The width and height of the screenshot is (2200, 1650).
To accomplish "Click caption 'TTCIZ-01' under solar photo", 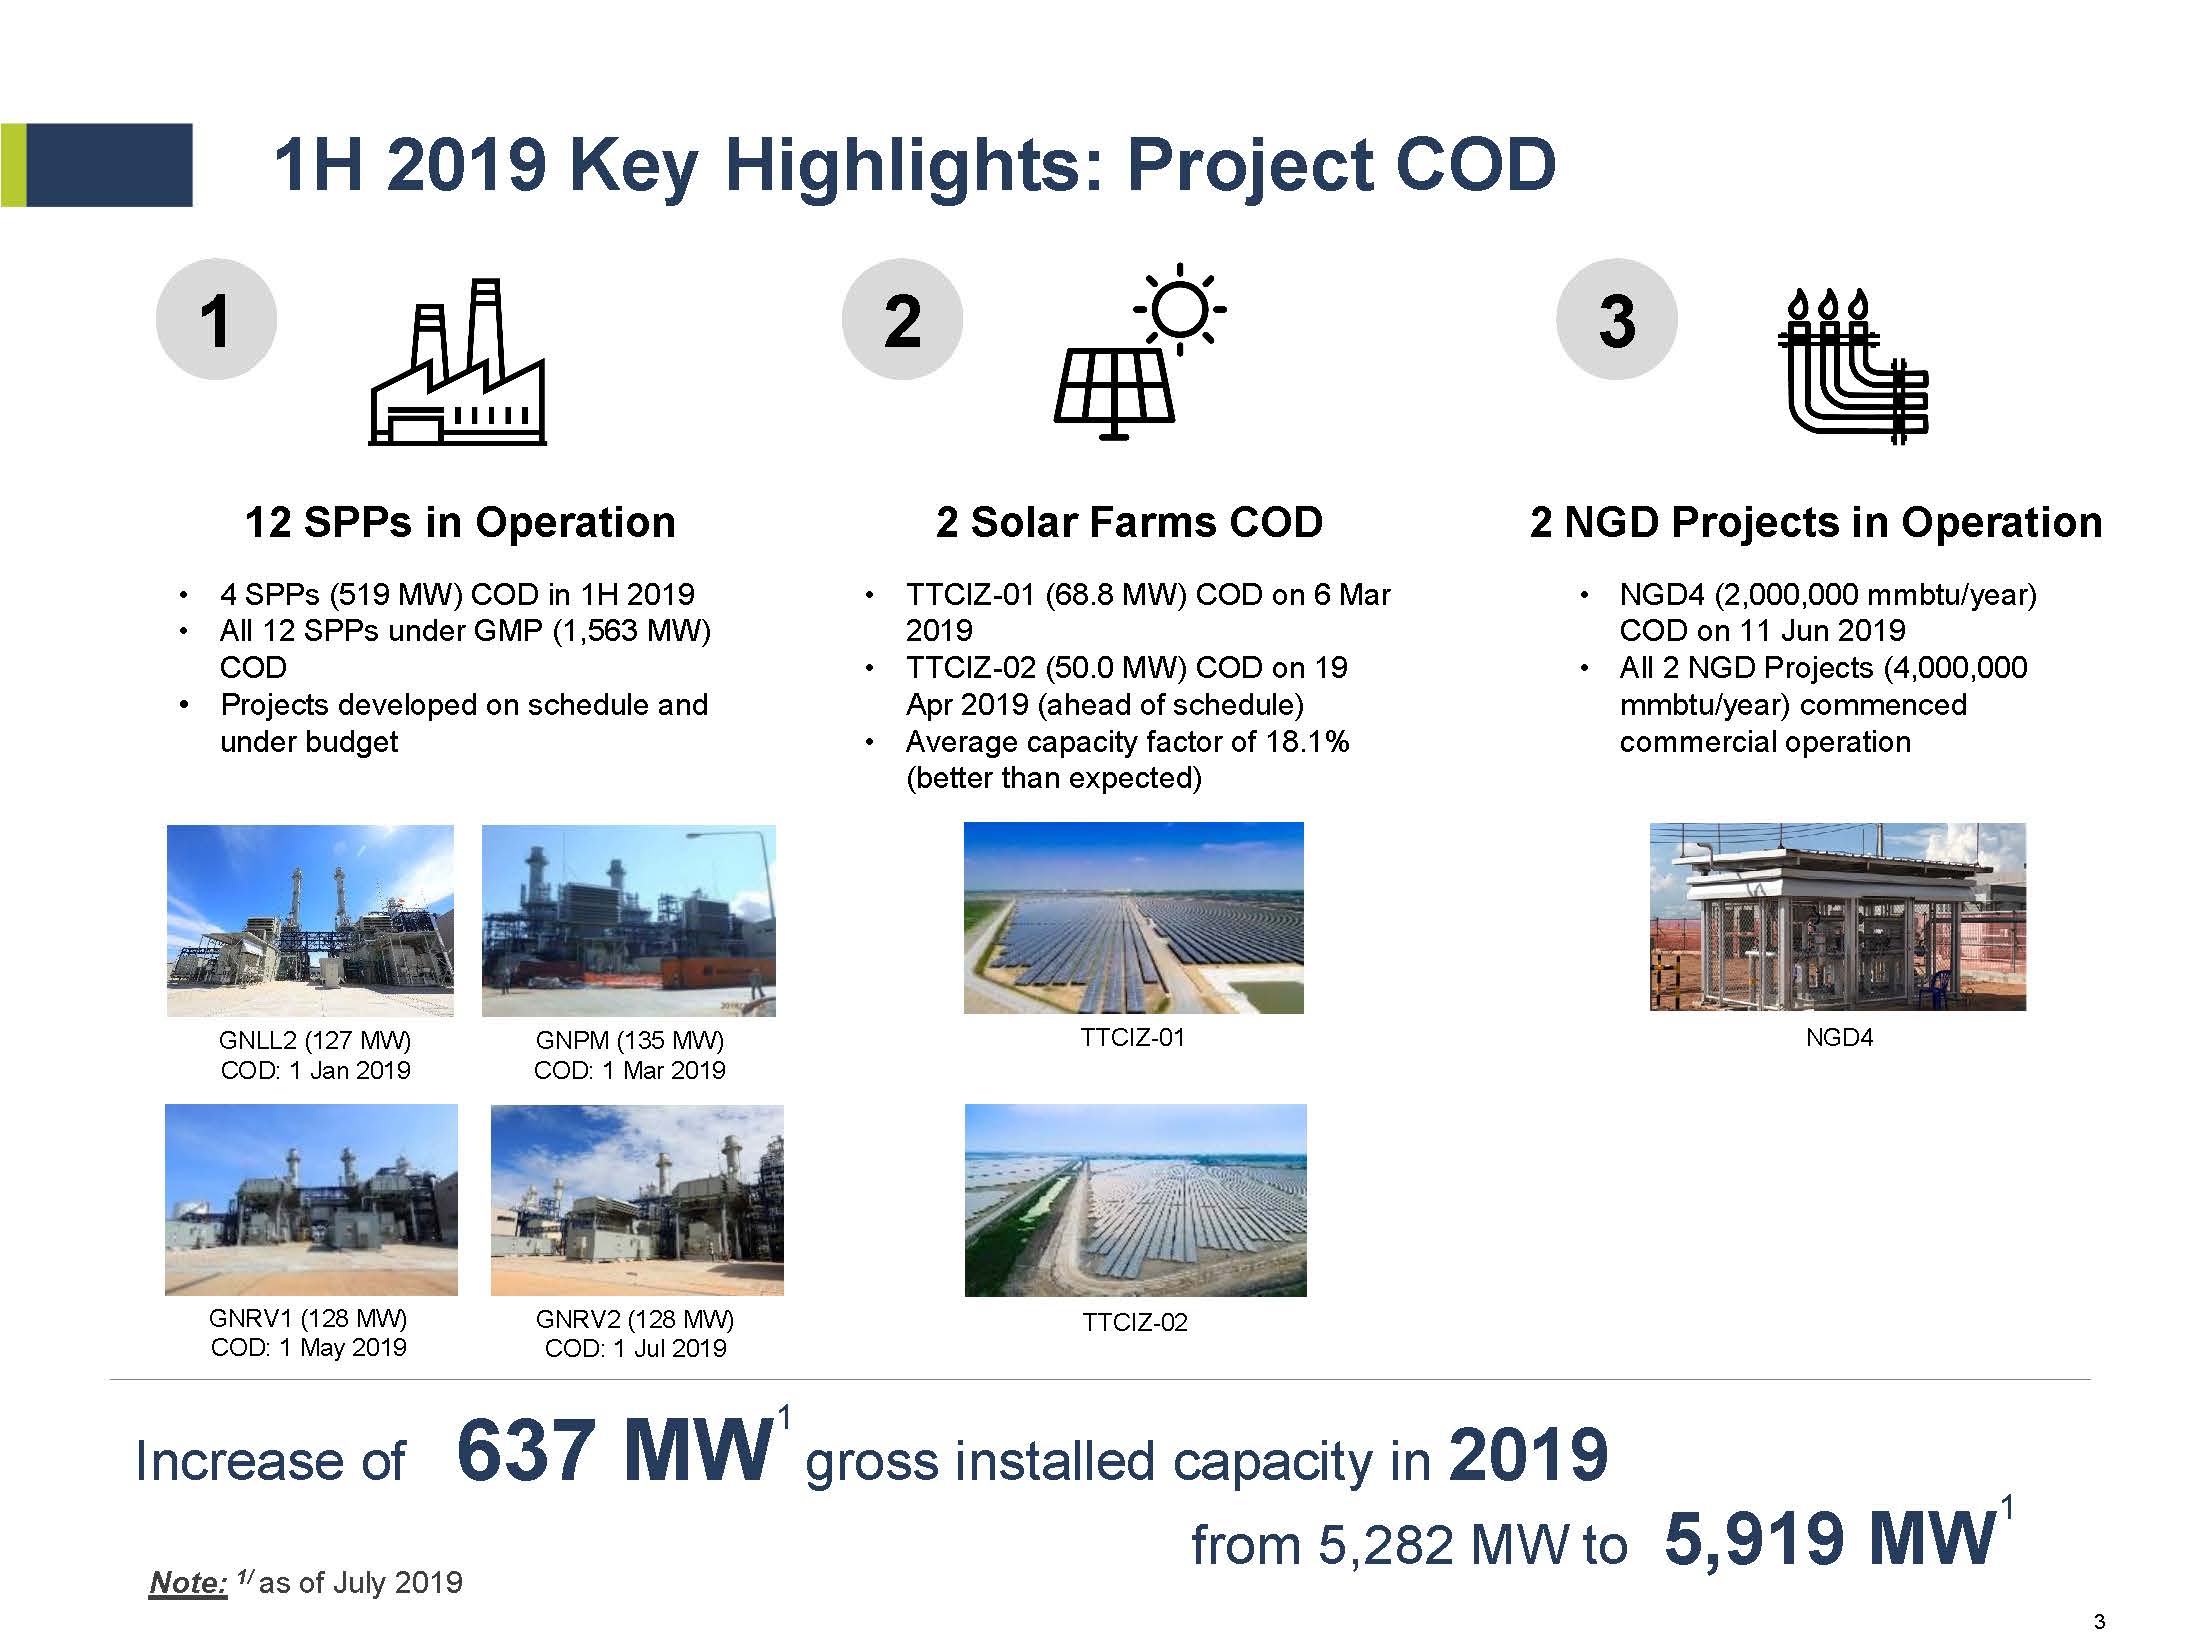I will pos(1132,1037).
